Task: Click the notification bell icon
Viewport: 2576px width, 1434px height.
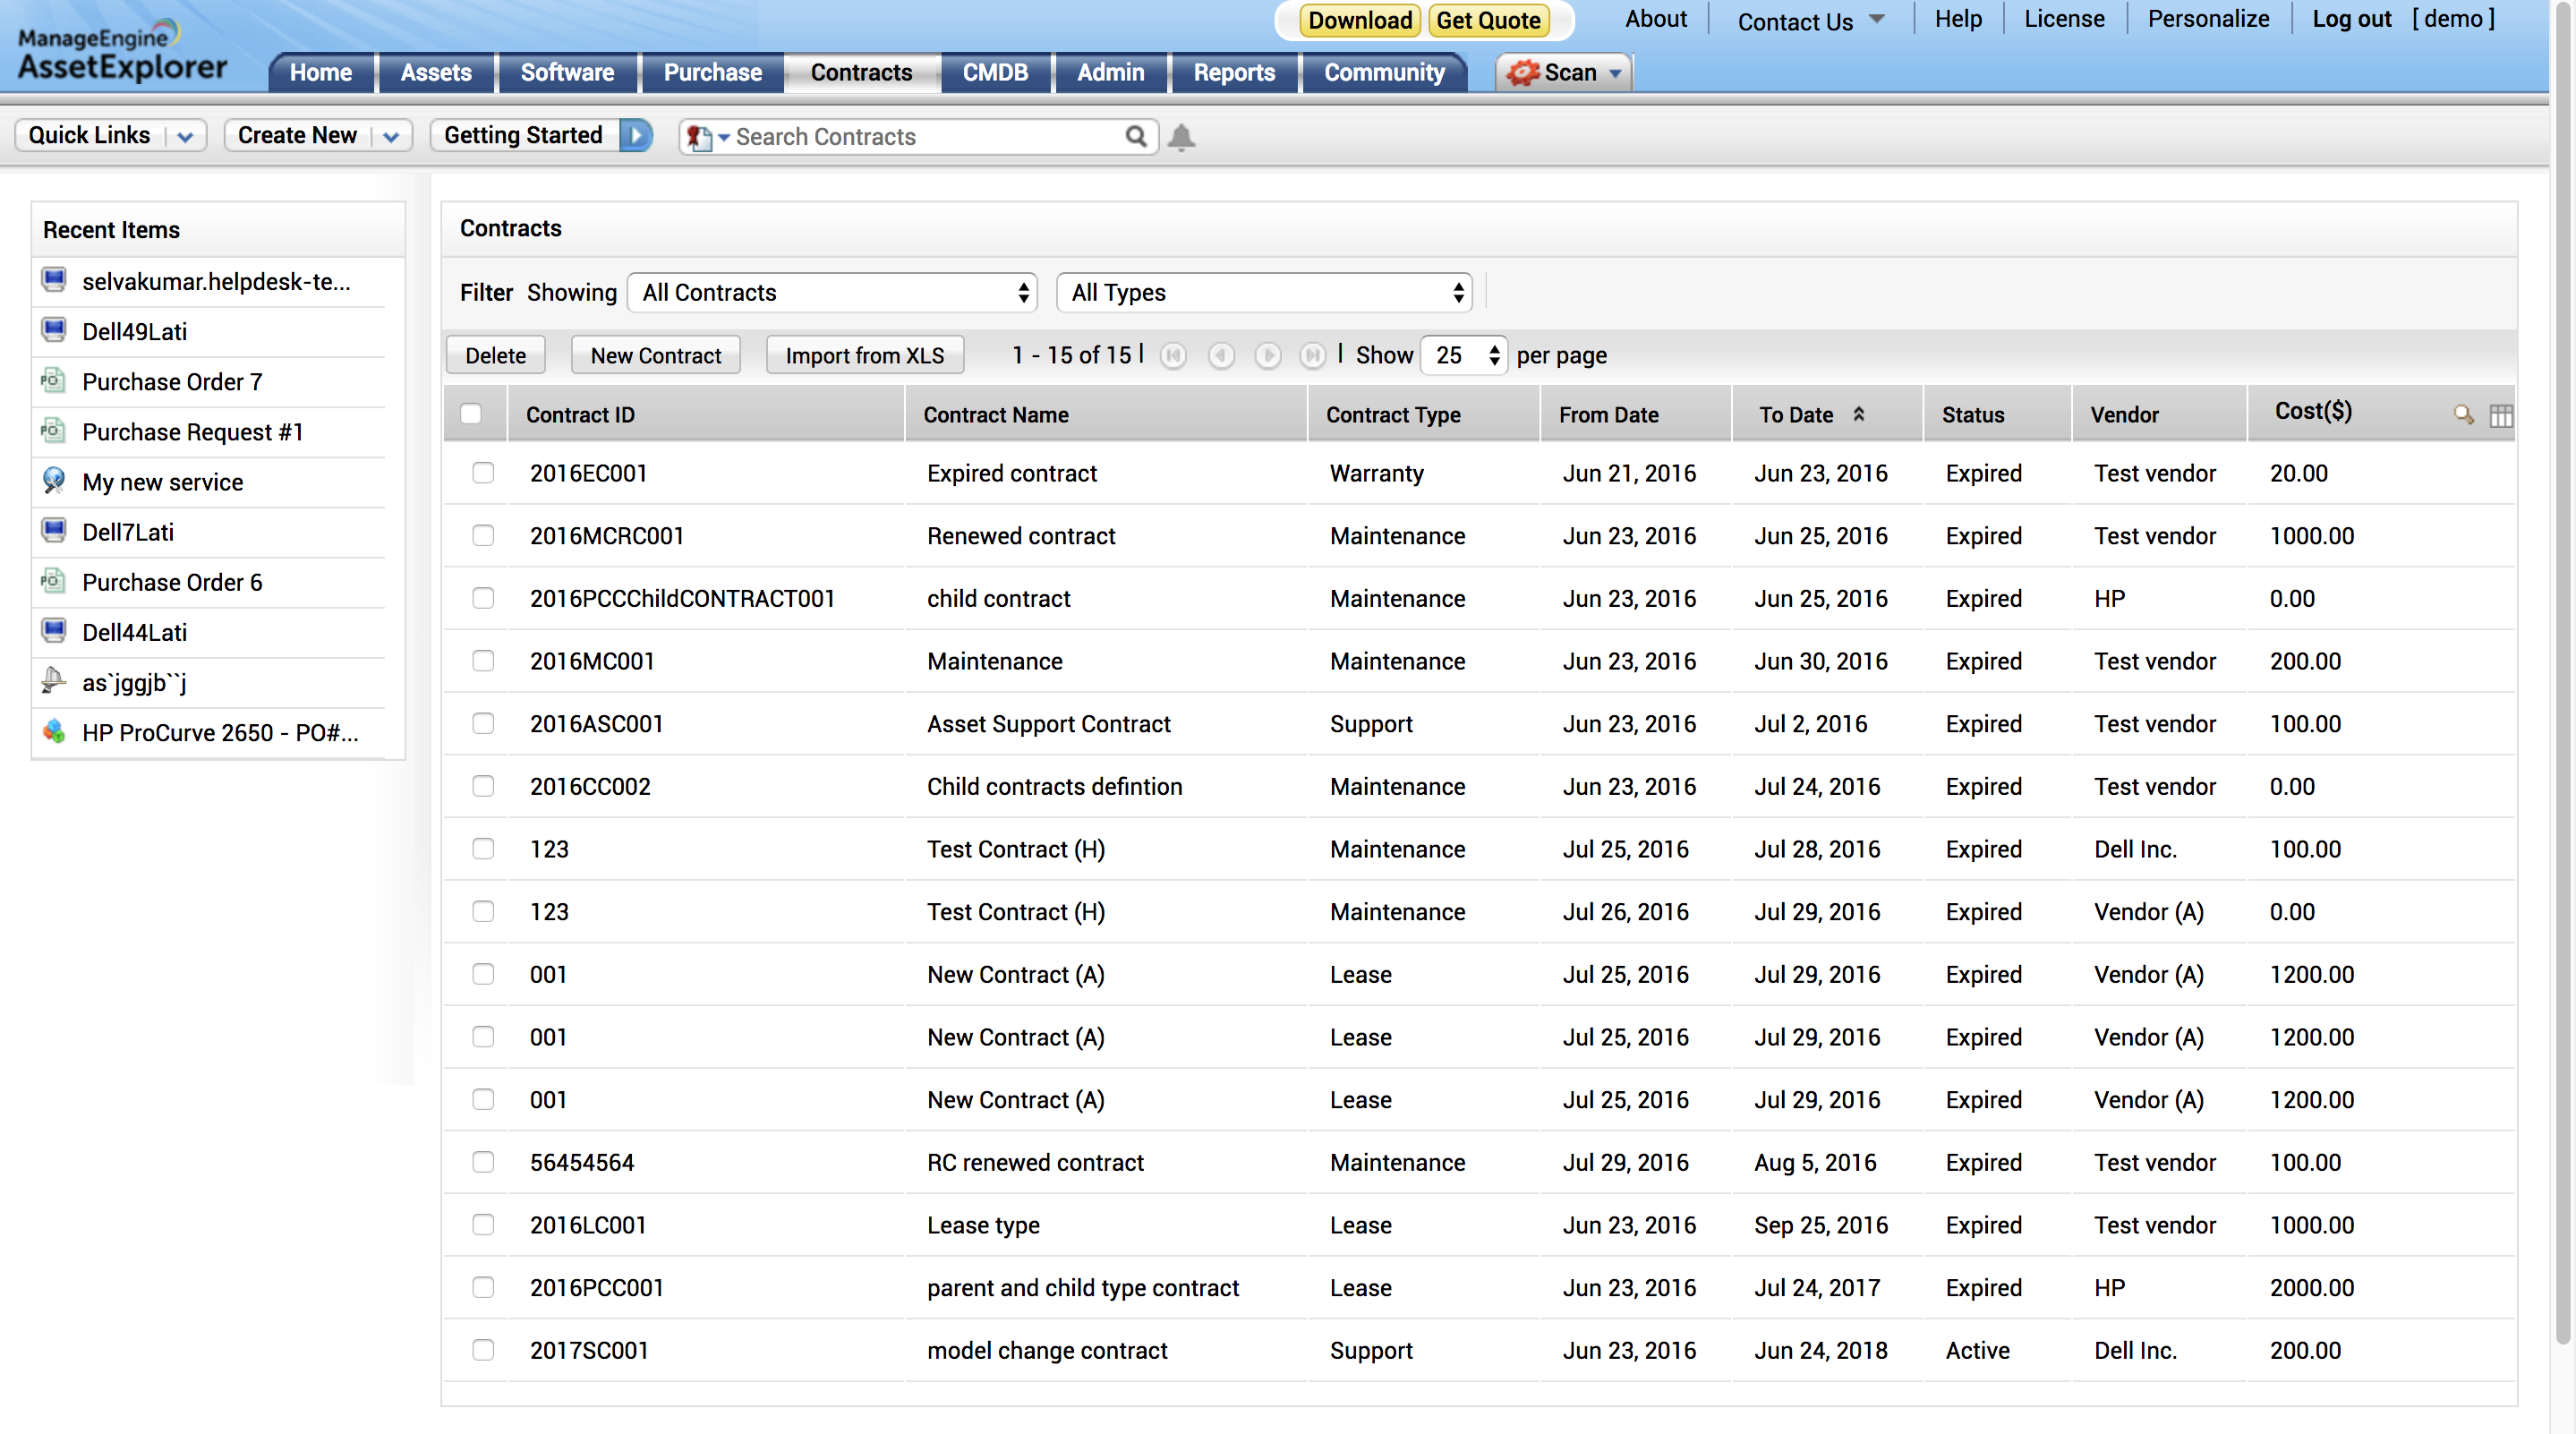Action: [x=1181, y=137]
